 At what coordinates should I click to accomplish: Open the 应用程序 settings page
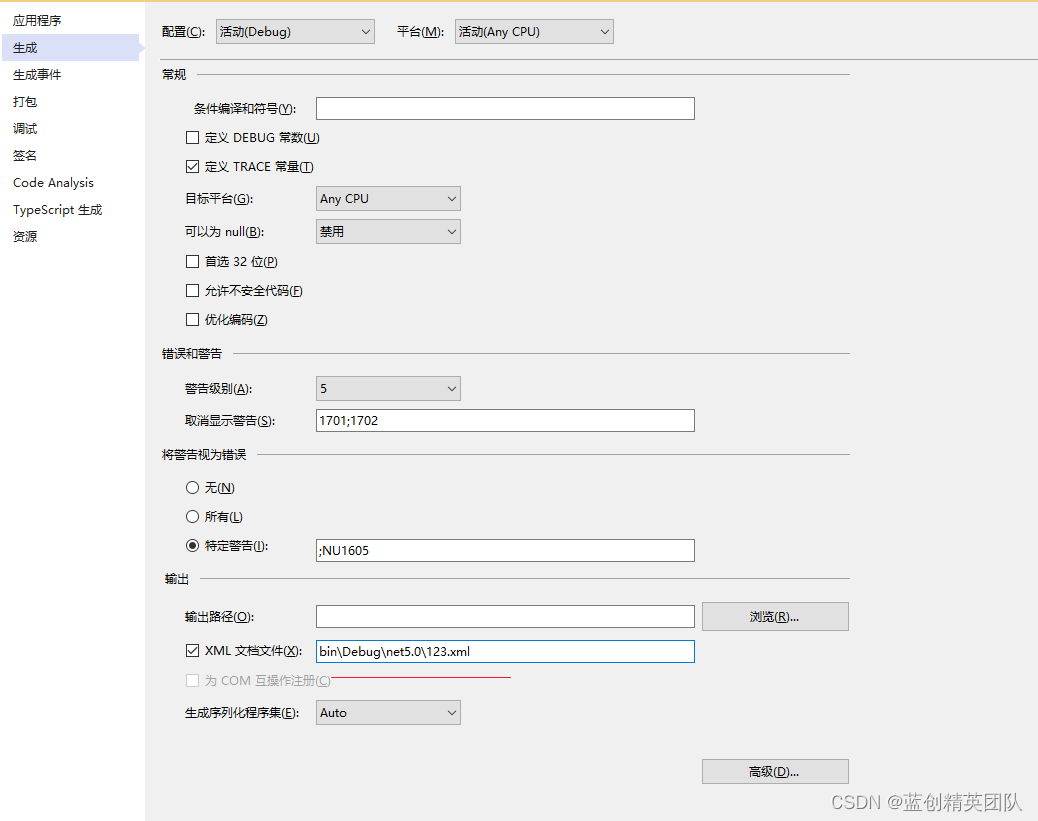[37, 21]
